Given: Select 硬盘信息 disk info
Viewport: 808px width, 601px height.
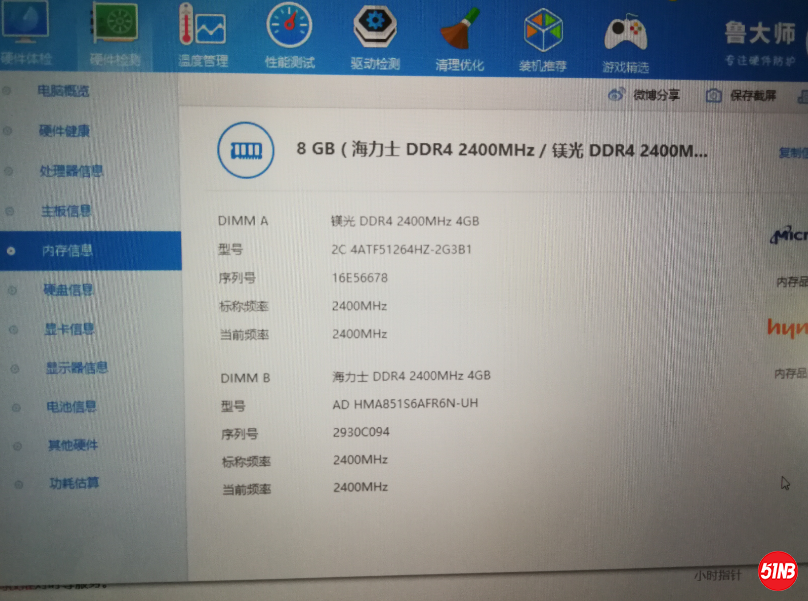Looking at the screenshot, I should pos(68,290).
